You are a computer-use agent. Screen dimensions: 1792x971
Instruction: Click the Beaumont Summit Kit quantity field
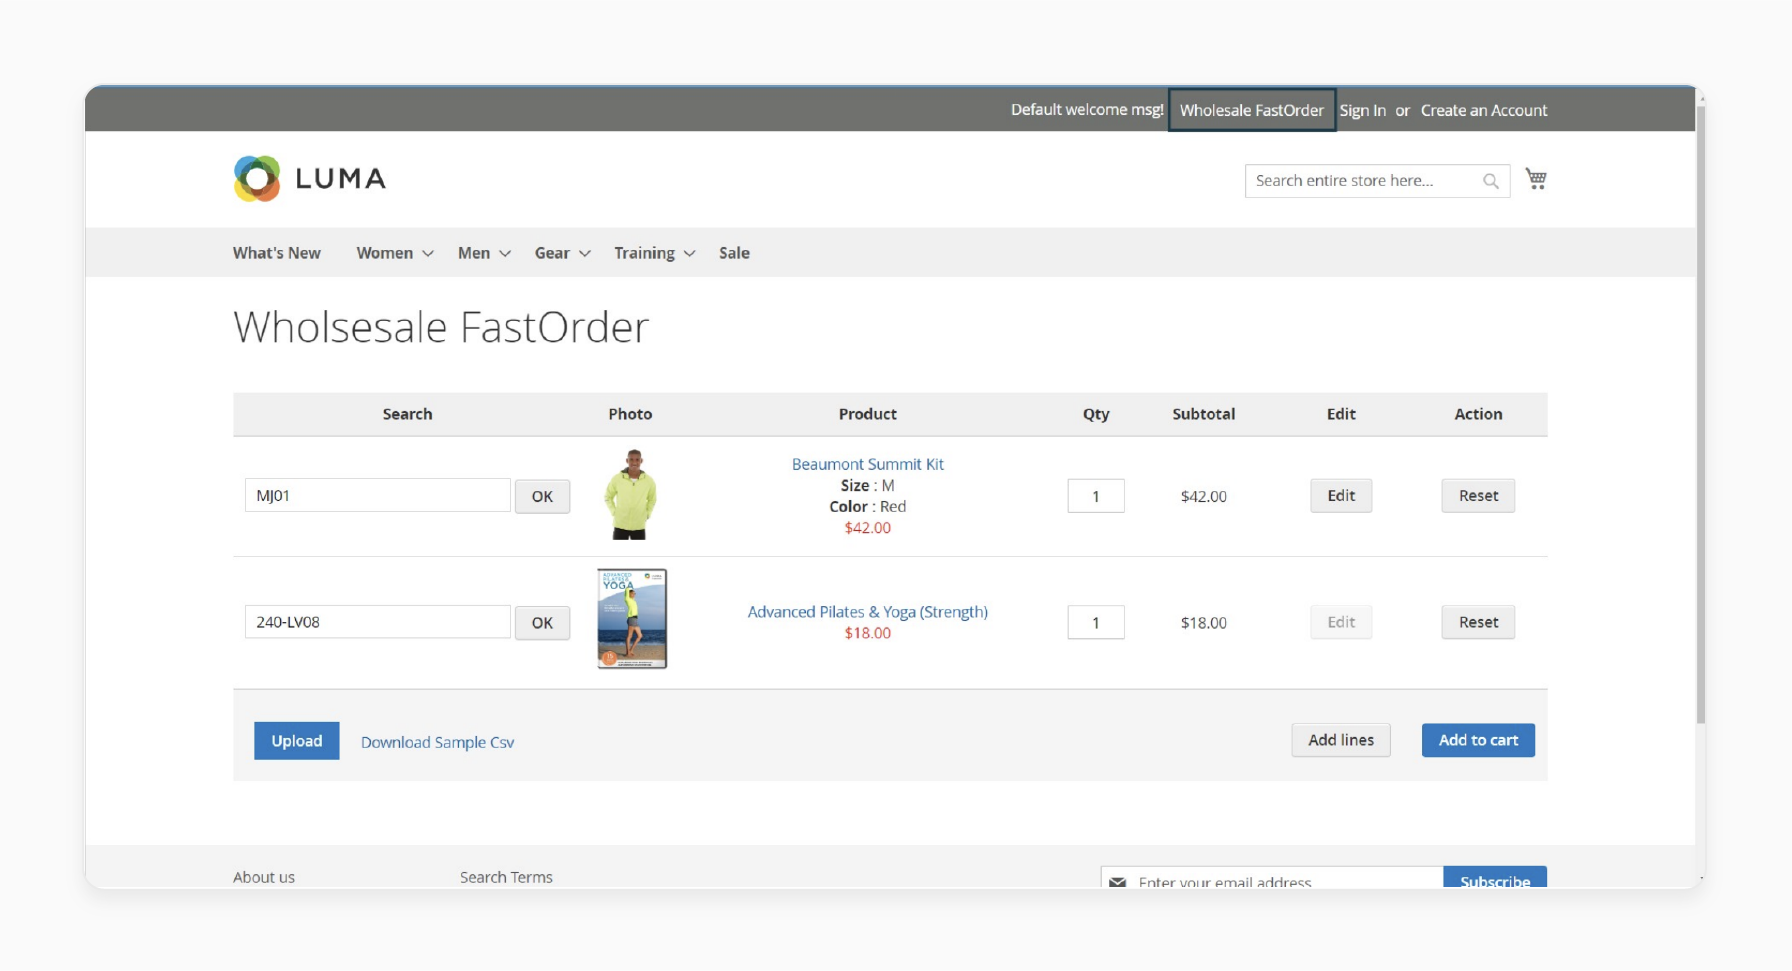(1096, 496)
